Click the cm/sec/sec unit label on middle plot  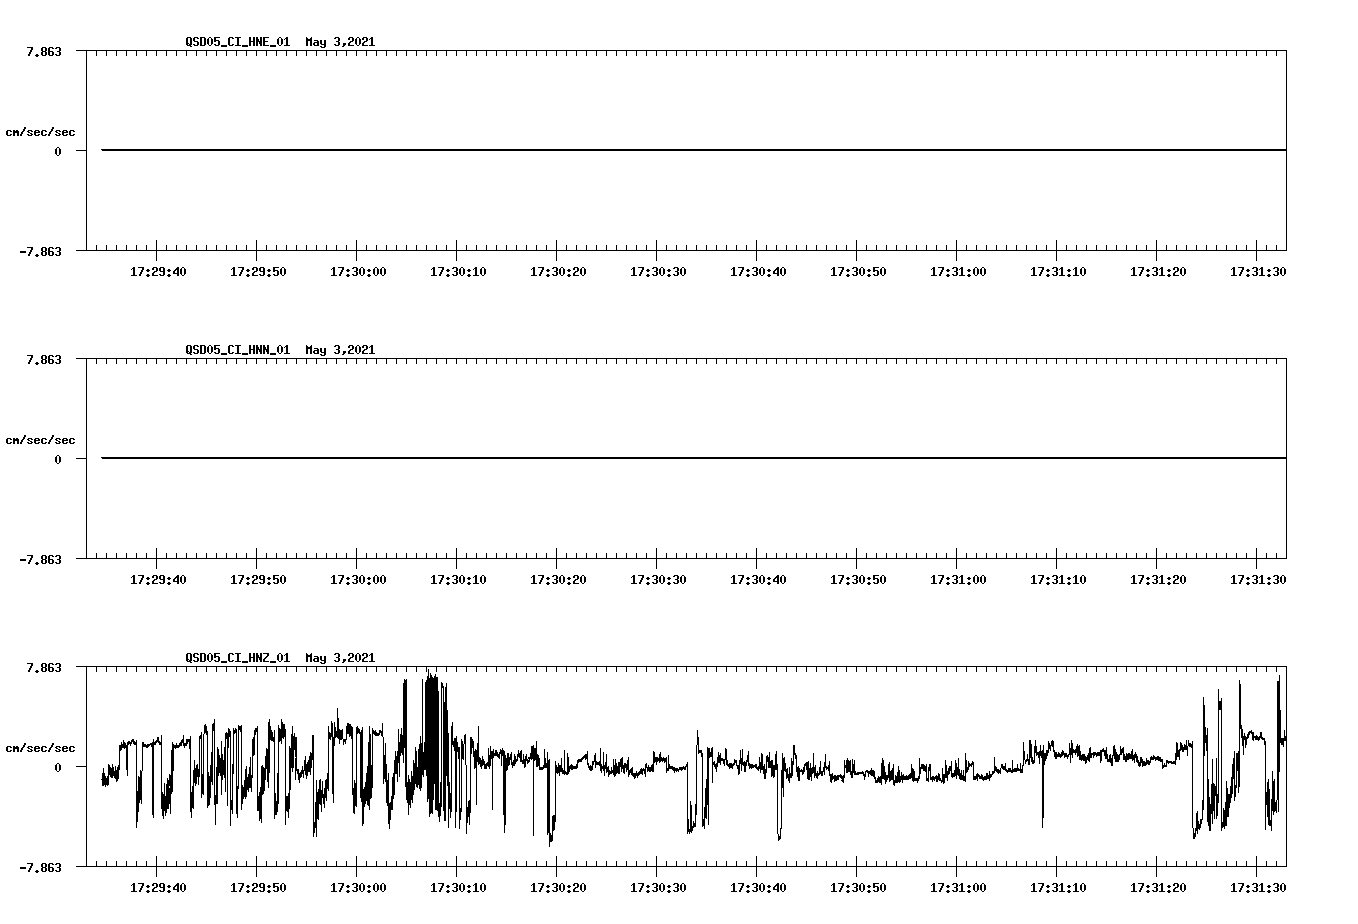coord(42,439)
